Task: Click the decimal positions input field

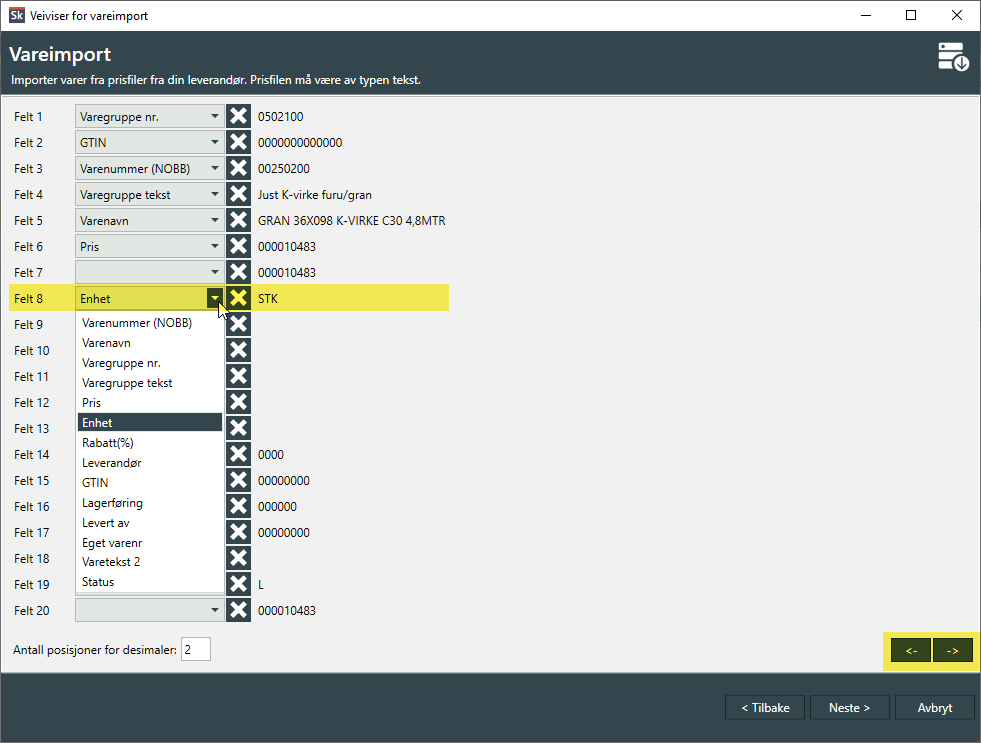Action: coord(196,650)
